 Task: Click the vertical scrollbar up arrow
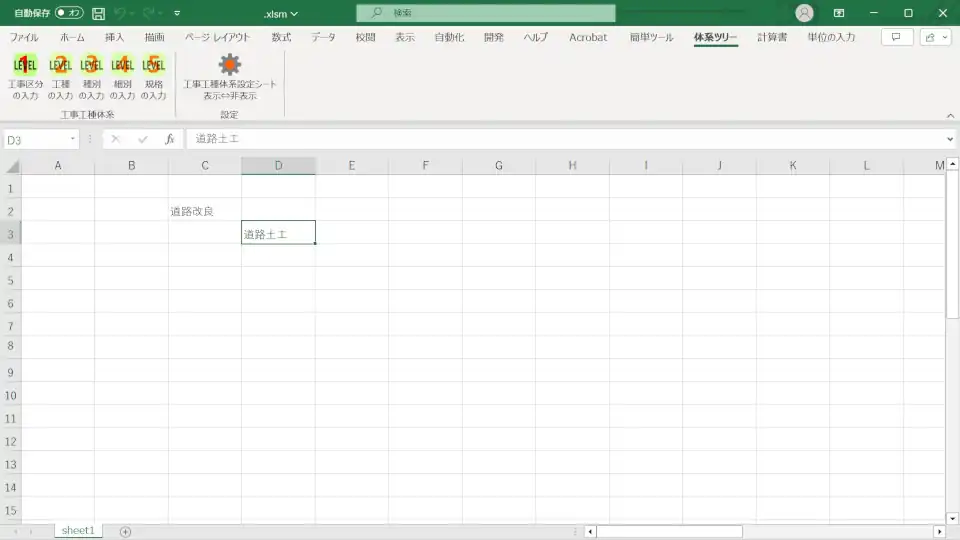tap(953, 164)
